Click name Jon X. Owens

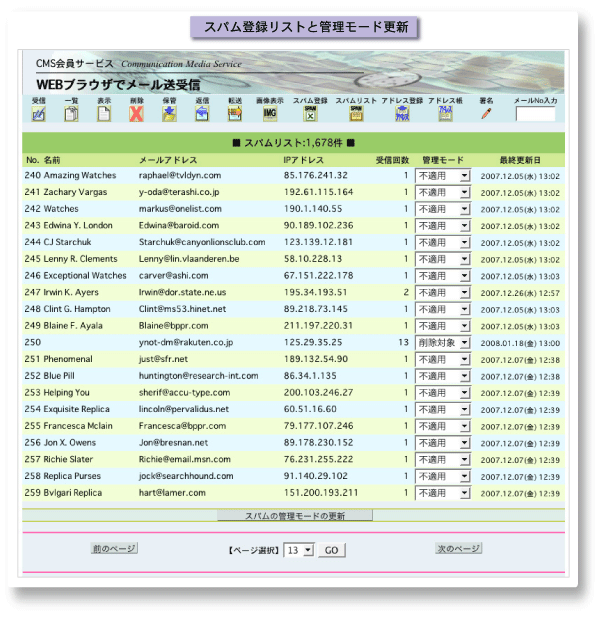click(69, 443)
